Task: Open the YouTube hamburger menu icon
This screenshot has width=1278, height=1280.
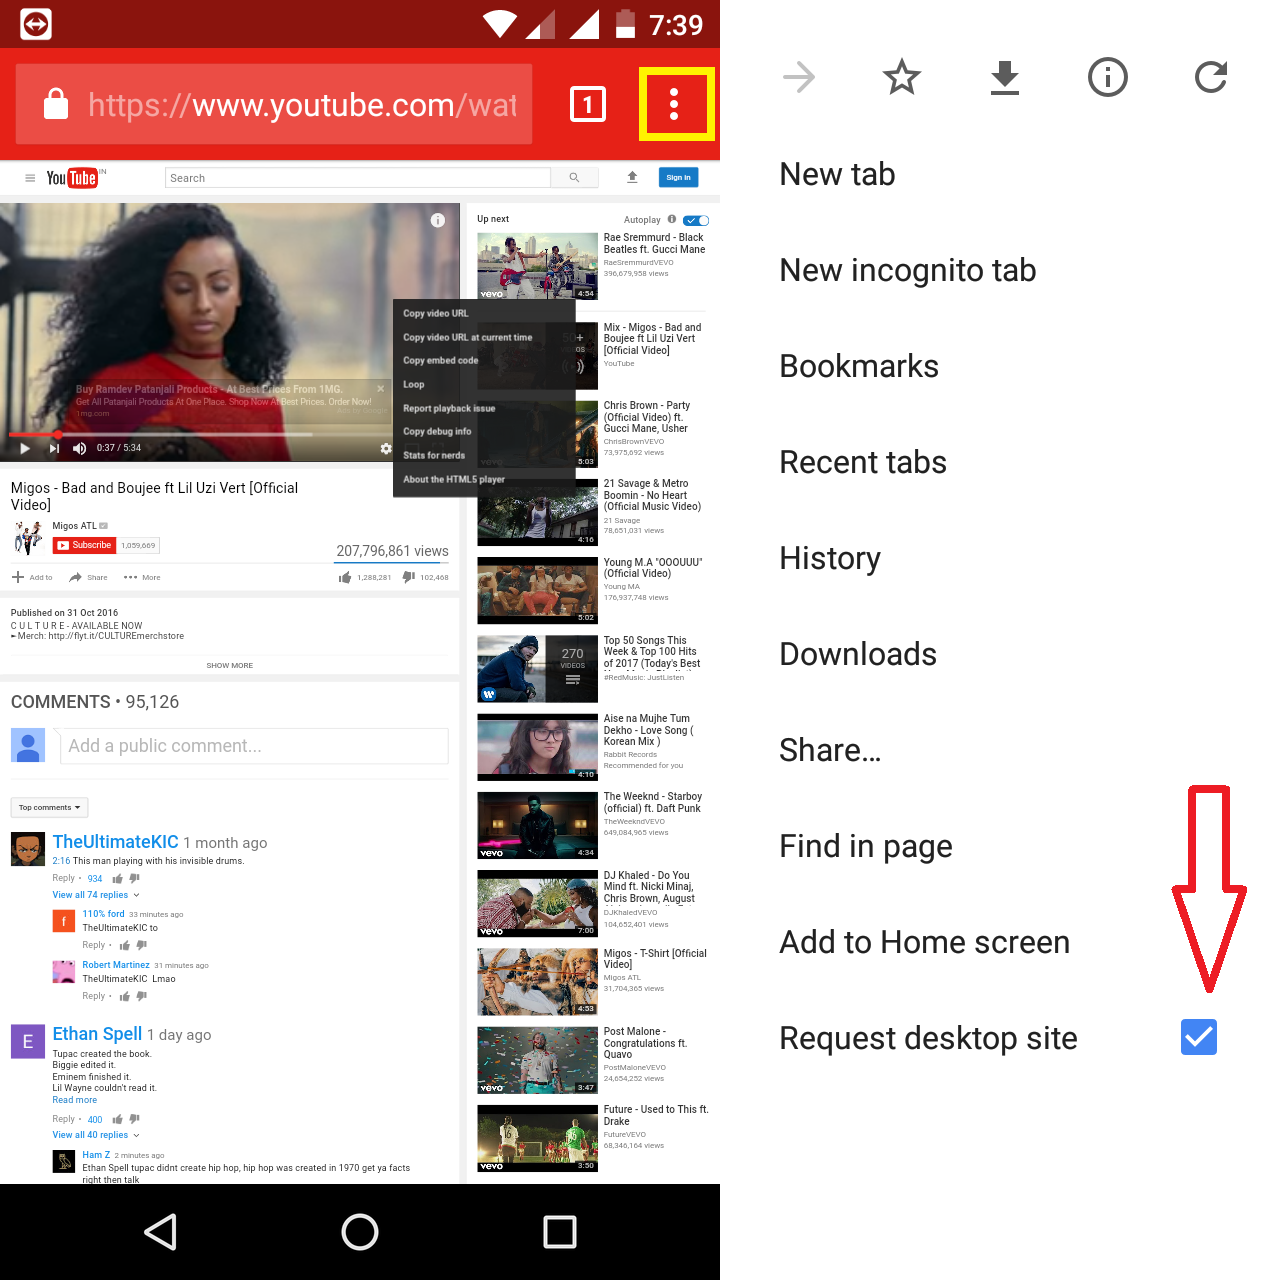Action: [x=30, y=177]
